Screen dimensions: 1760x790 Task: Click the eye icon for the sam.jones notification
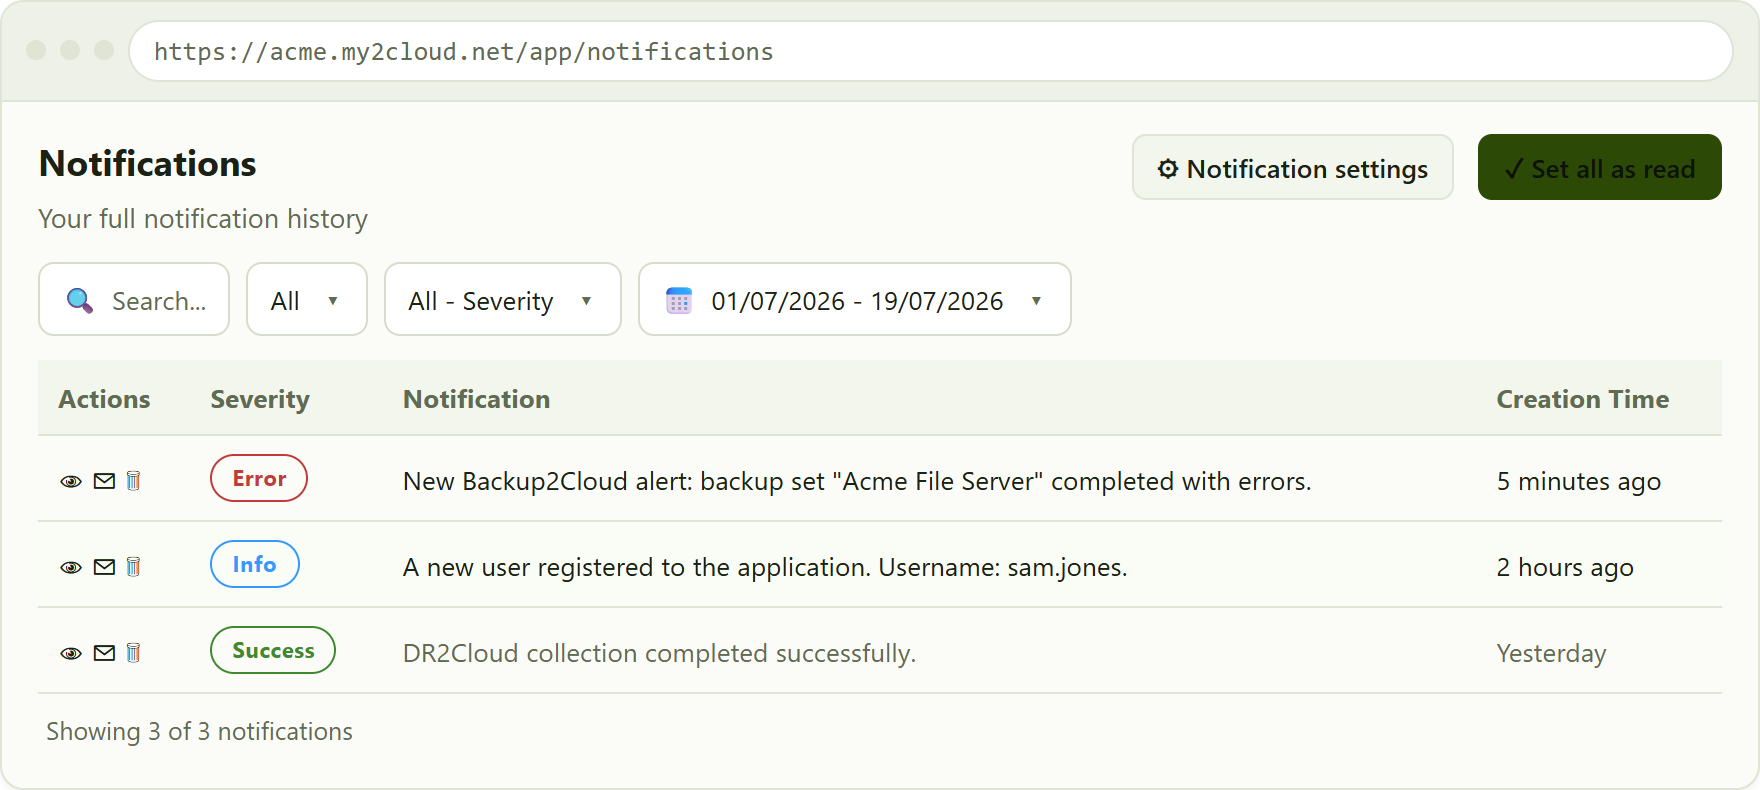71,568
